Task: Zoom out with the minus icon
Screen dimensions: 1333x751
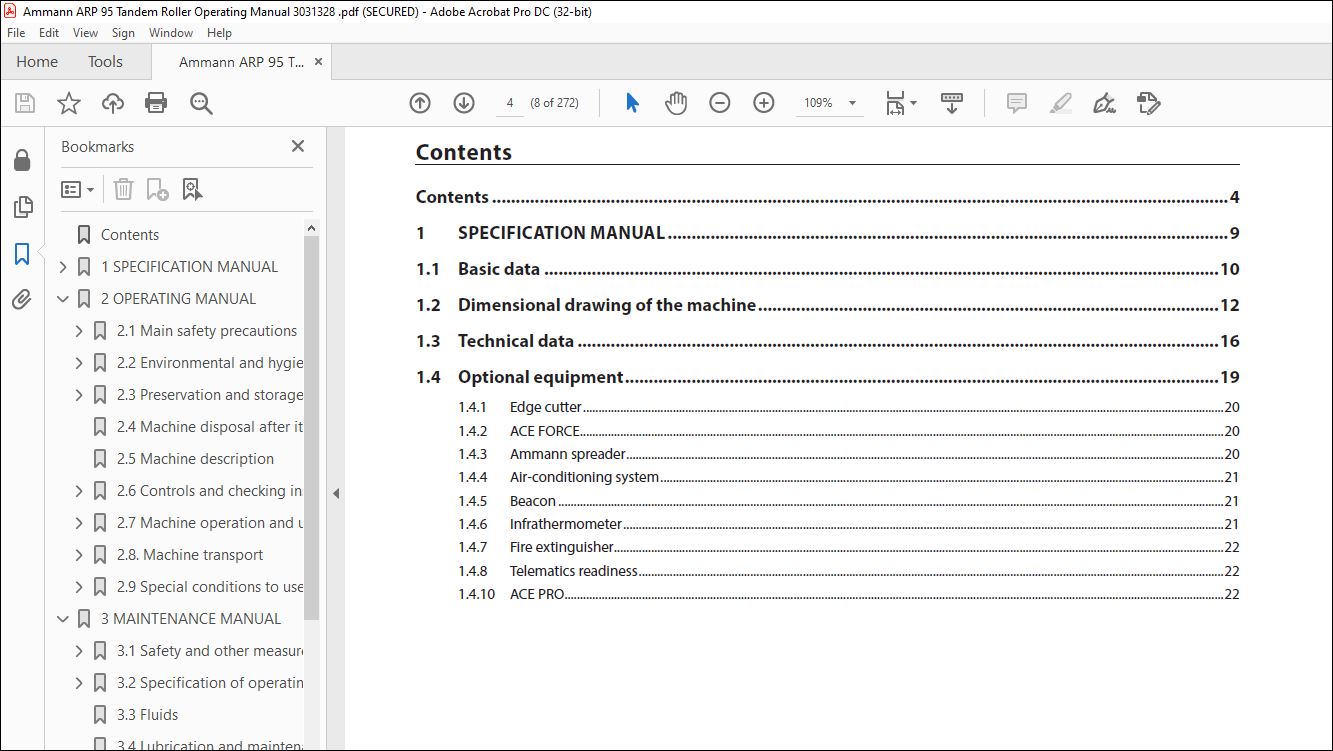Action: (720, 103)
